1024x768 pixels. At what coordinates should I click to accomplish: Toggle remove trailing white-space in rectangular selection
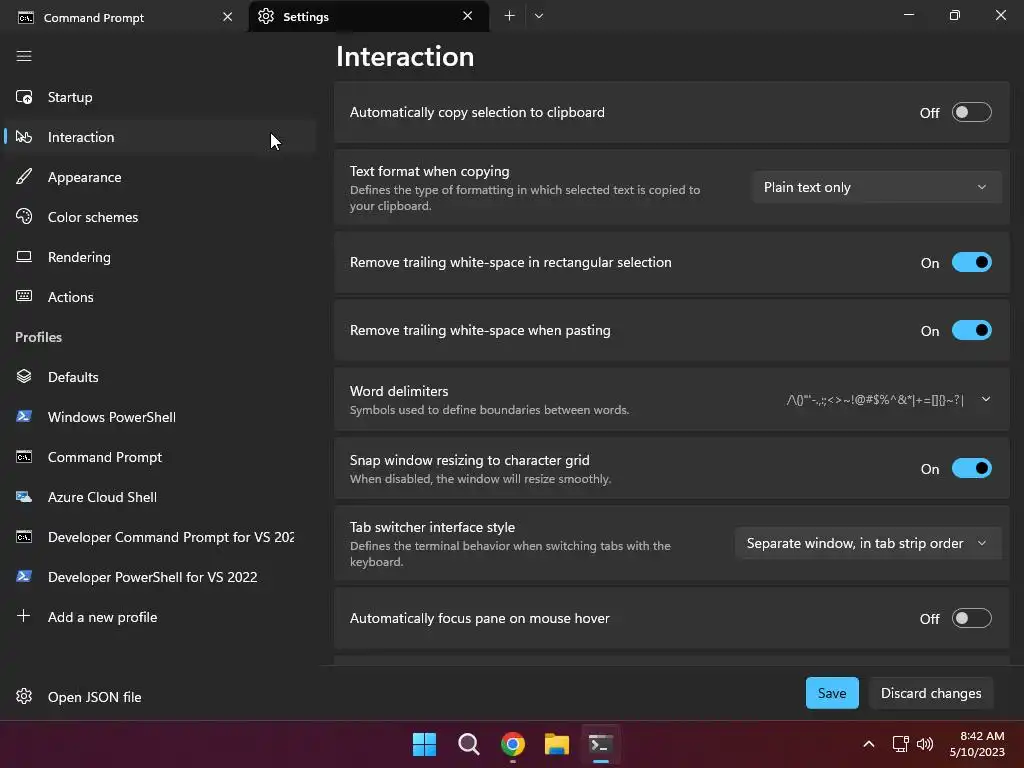pyautogui.click(x=971, y=263)
